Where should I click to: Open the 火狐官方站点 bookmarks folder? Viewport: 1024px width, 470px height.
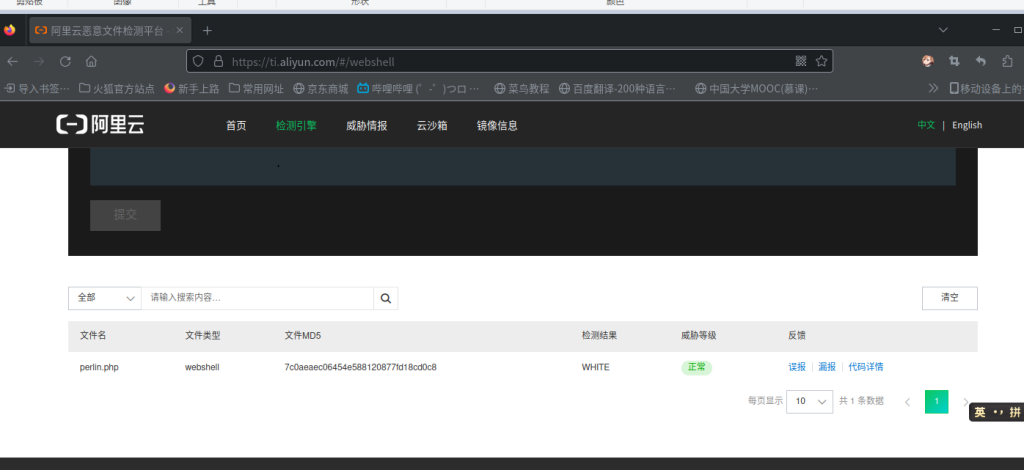point(117,88)
